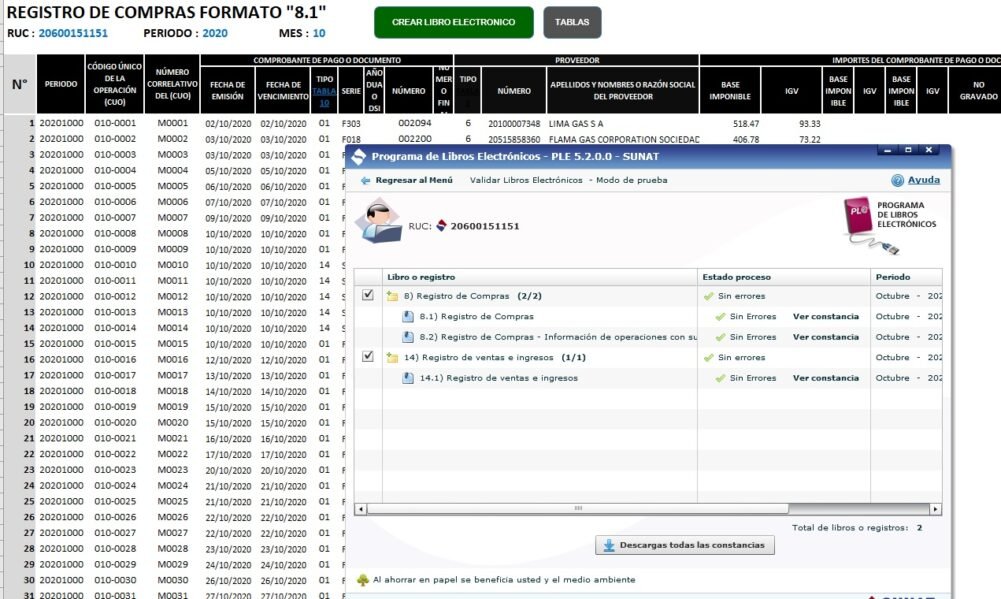Toggle checkbox for 8) Registro de Compras
Image resolution: width=1001 pixels, height=599 pixels.
[368, 295]
